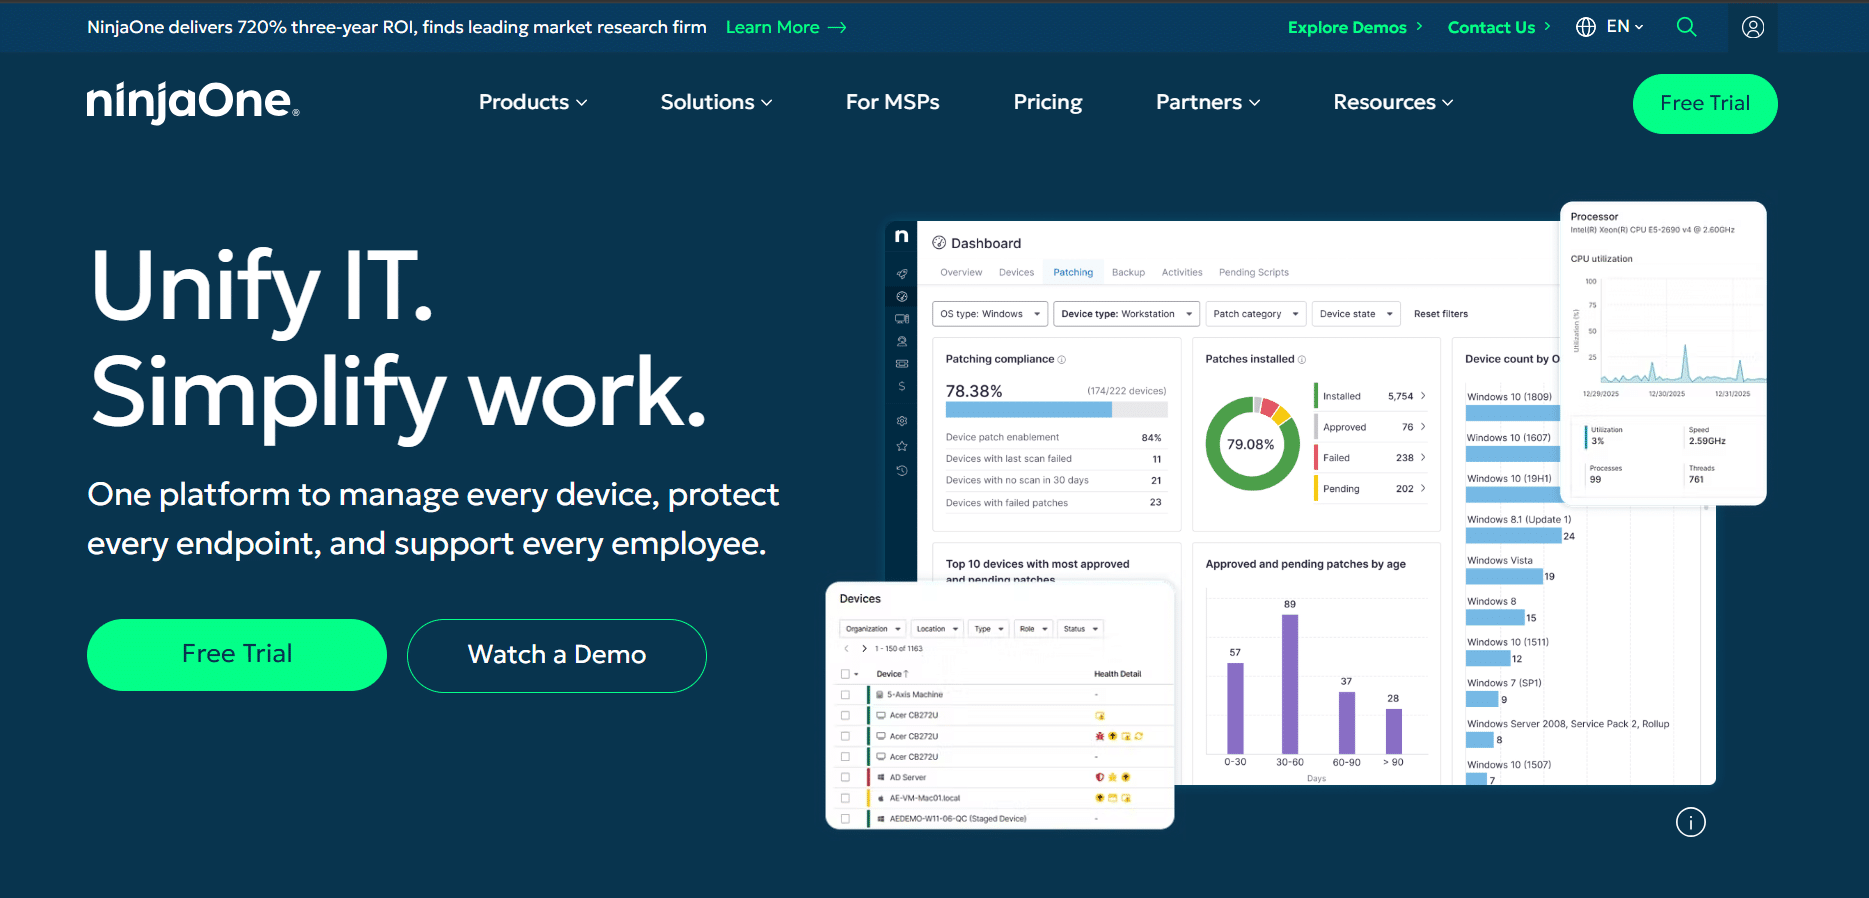Screen dimensions: 1869x898
Task: Switch to the Devices dashboard tab
Action: click(x=1016, y=272)
